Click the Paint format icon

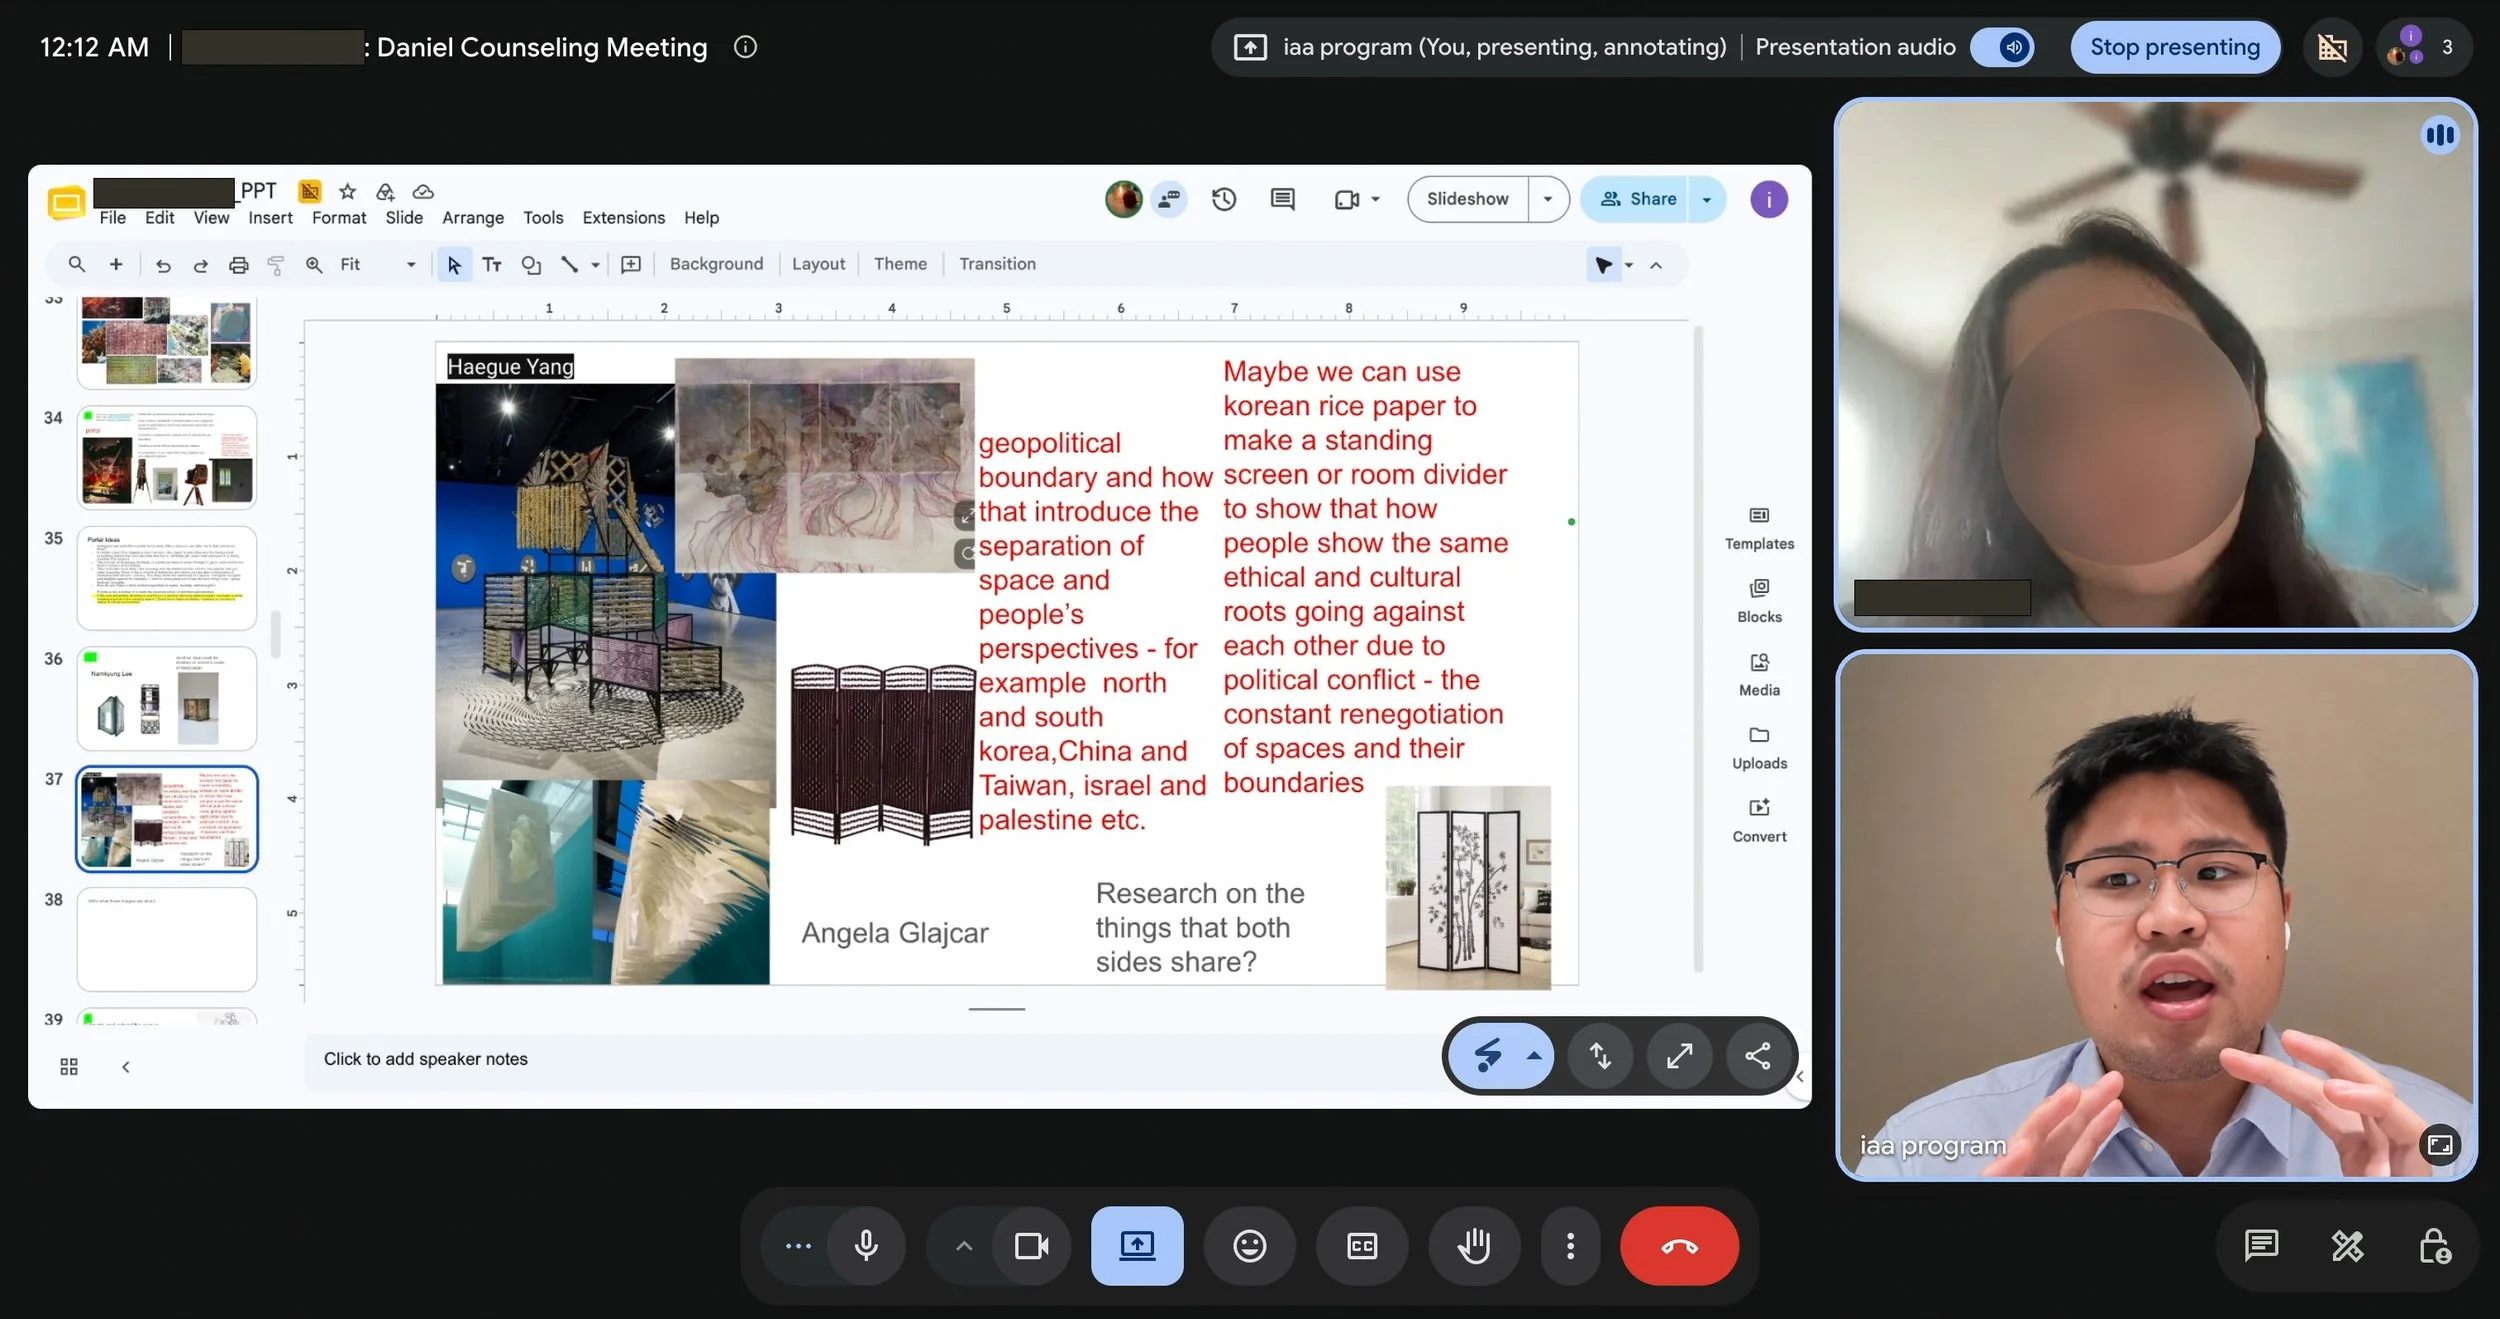click(x=276, y=264)
